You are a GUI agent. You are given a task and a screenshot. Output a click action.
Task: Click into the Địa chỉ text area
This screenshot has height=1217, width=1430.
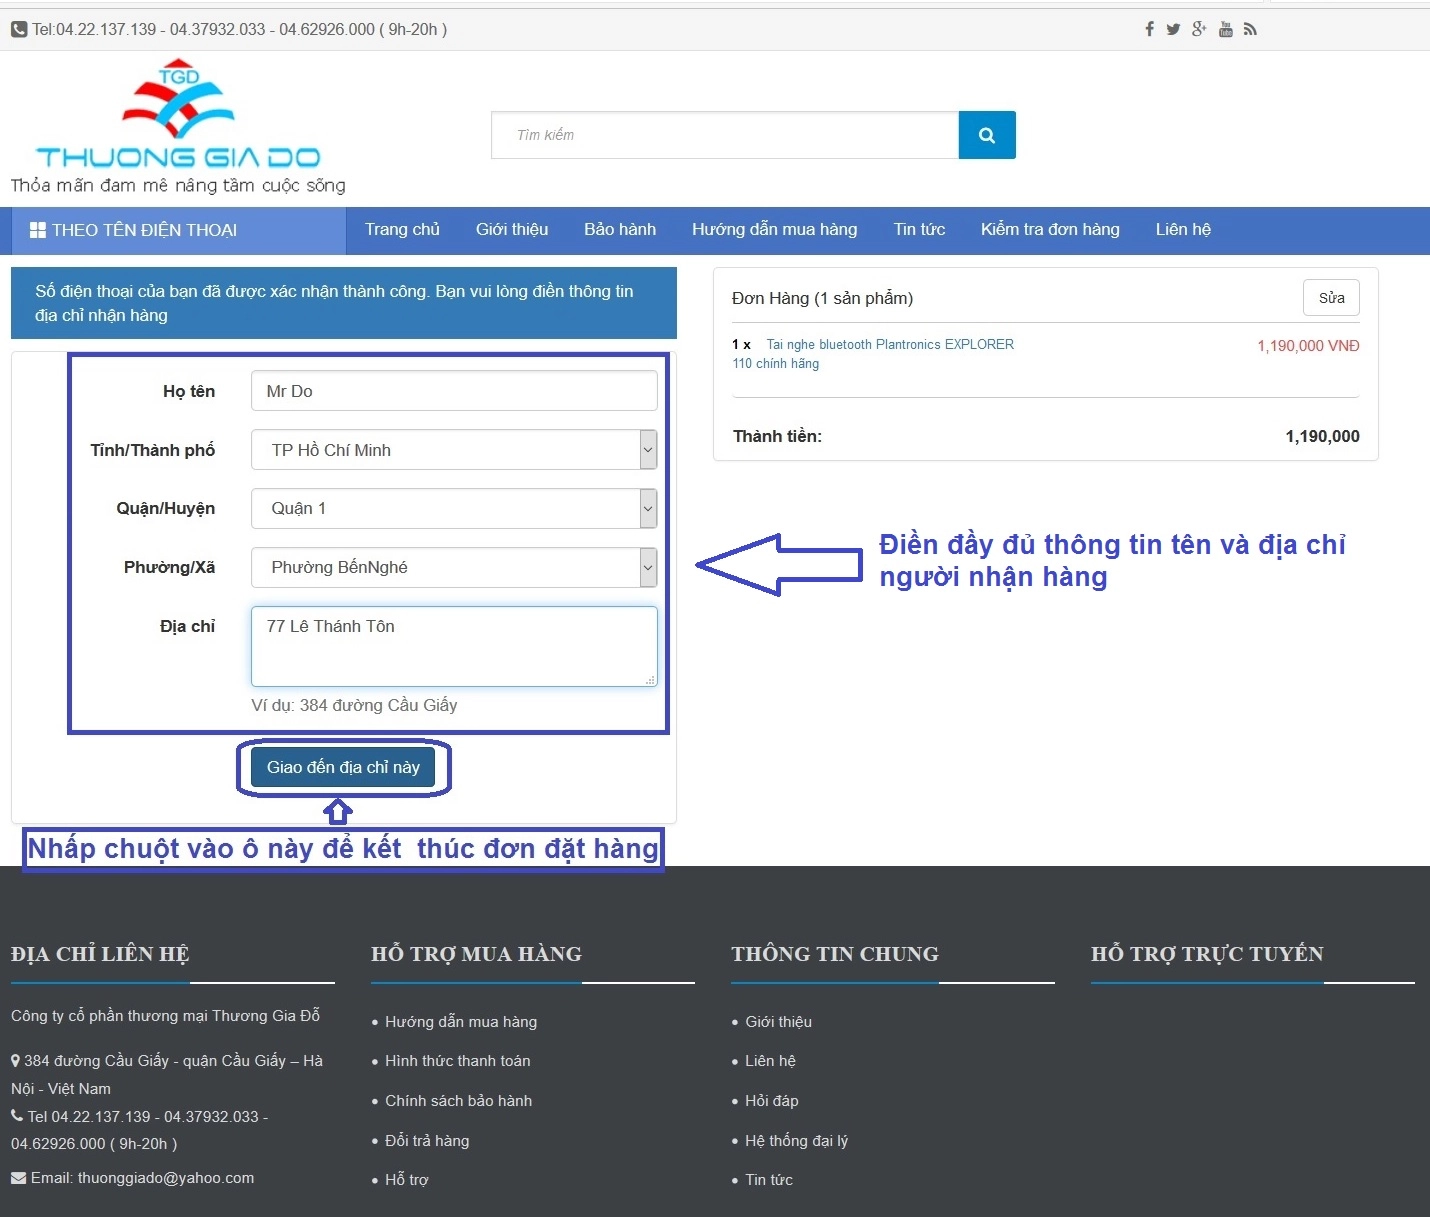[453, 646]
